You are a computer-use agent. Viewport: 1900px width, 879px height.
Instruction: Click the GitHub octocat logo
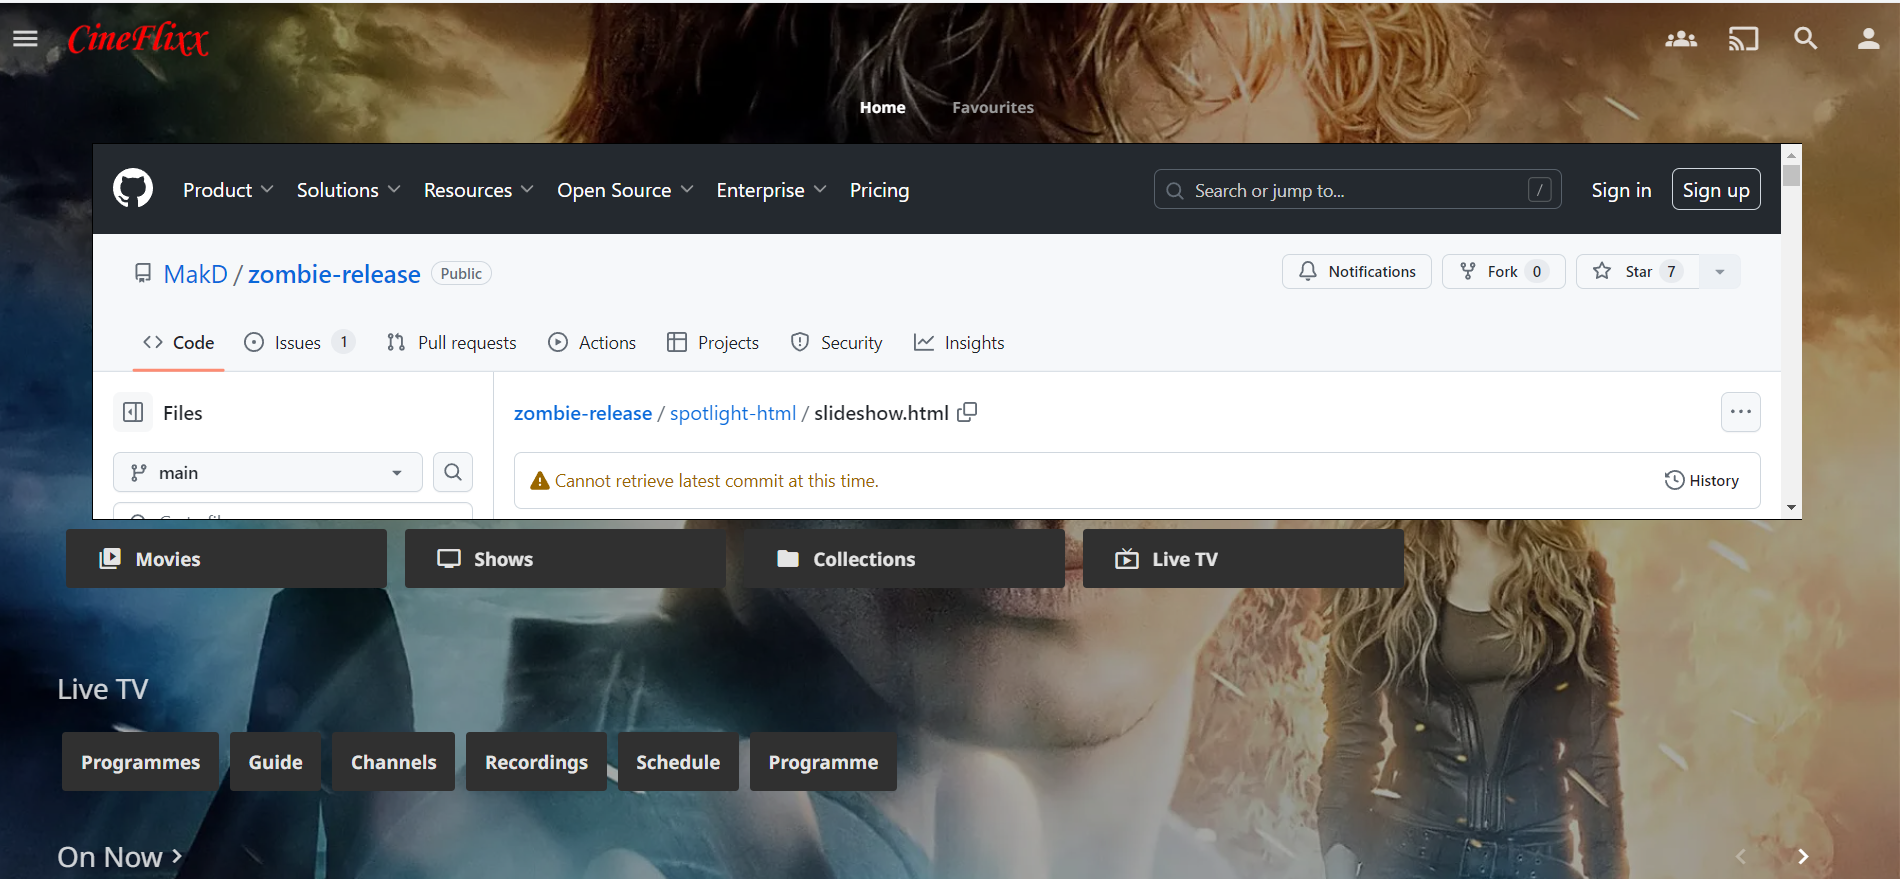click(133, 188)
